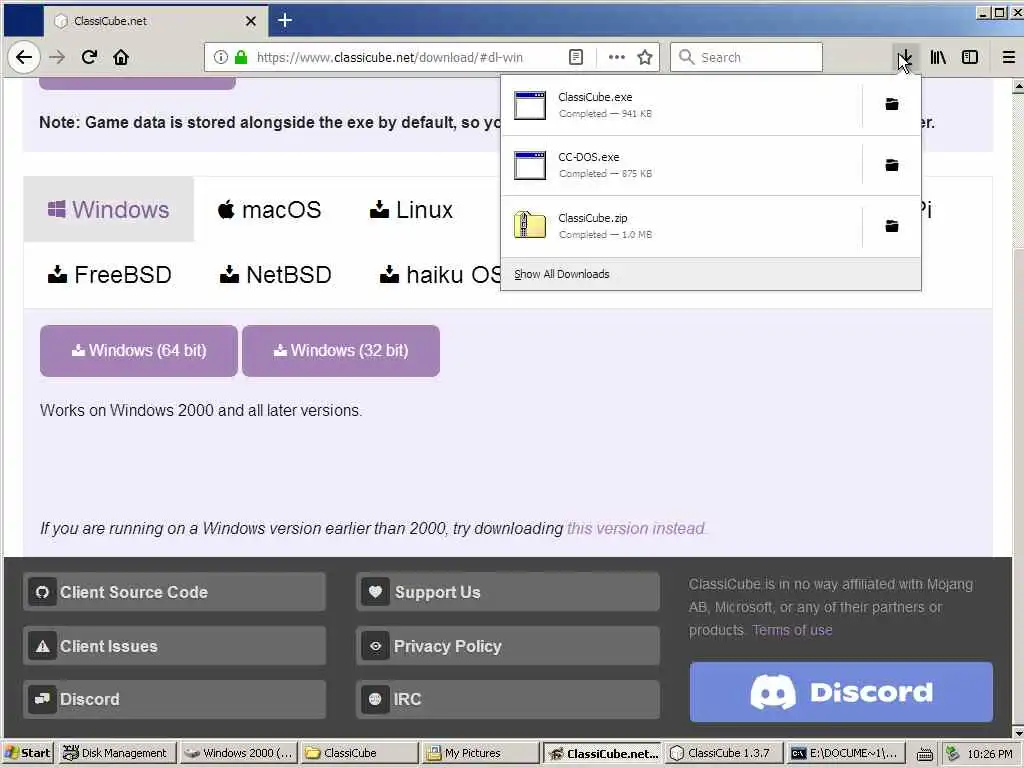Bookmark this page with the star icon
1024x768 pixels.
point(645,57)
